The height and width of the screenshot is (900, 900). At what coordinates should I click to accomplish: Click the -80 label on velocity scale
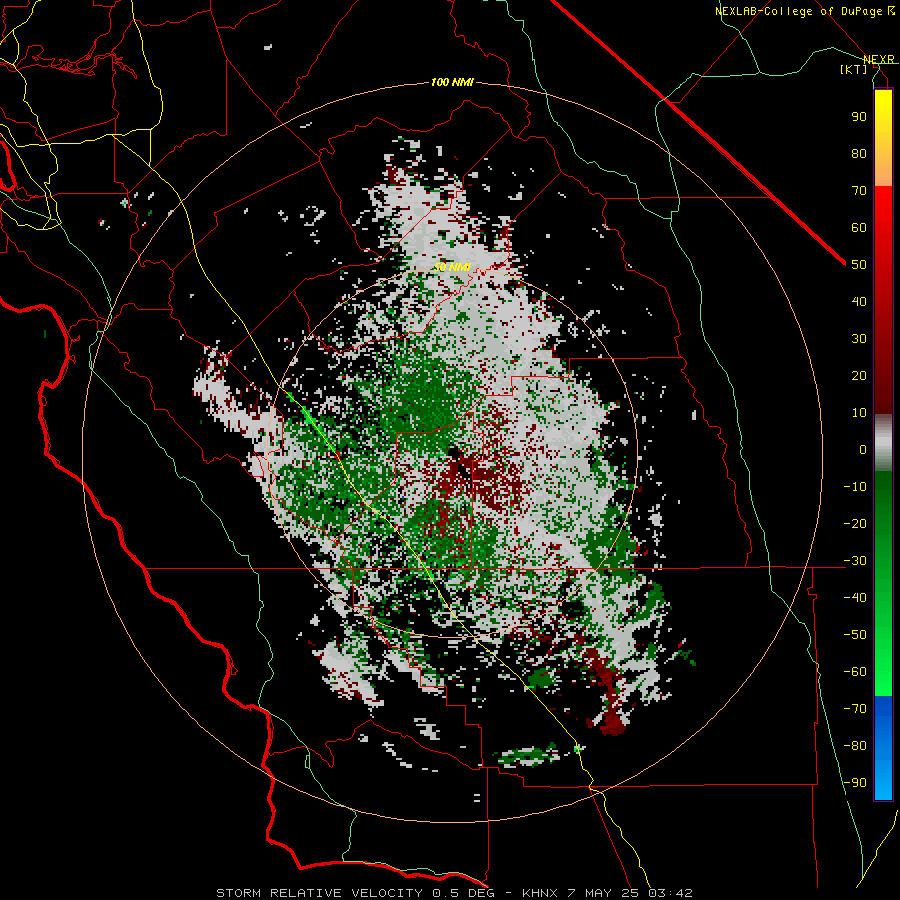[x=855, y=746]
